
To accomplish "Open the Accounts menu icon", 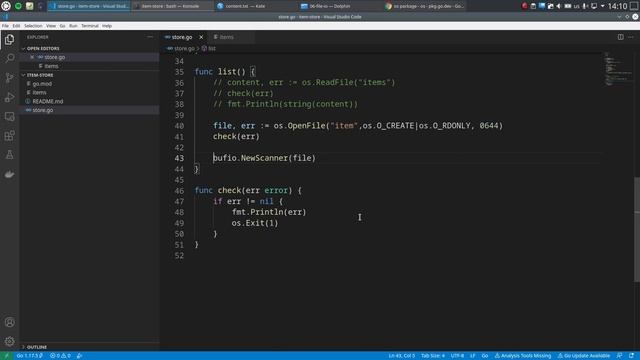I will tap(9, 322).
